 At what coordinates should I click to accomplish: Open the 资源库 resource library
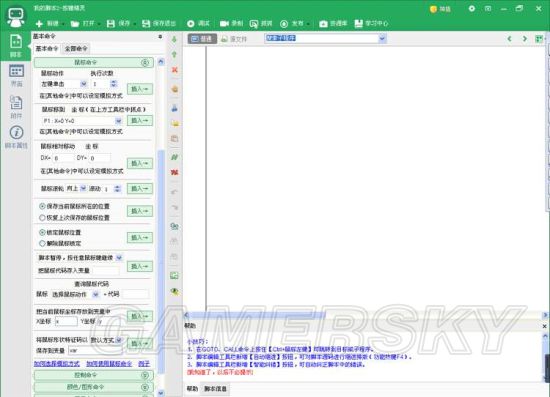coord(333,23)
